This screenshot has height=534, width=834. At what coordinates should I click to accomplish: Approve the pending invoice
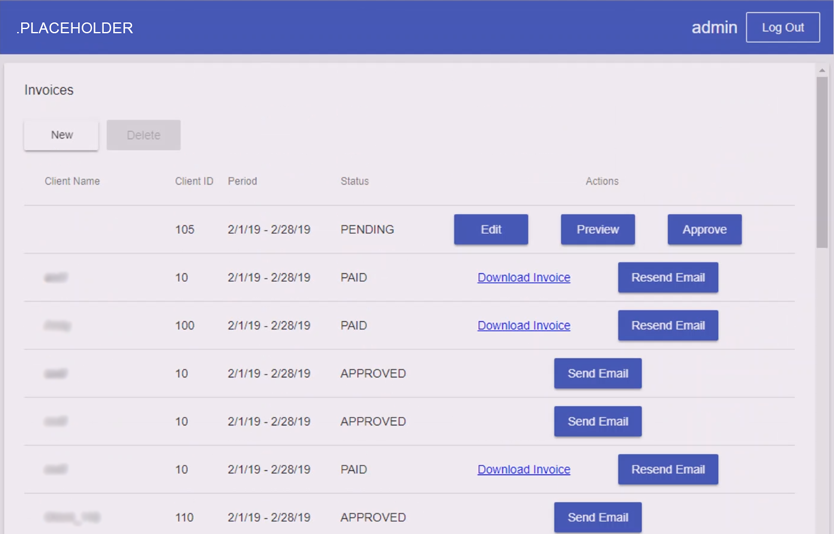[x=704, y=229]
